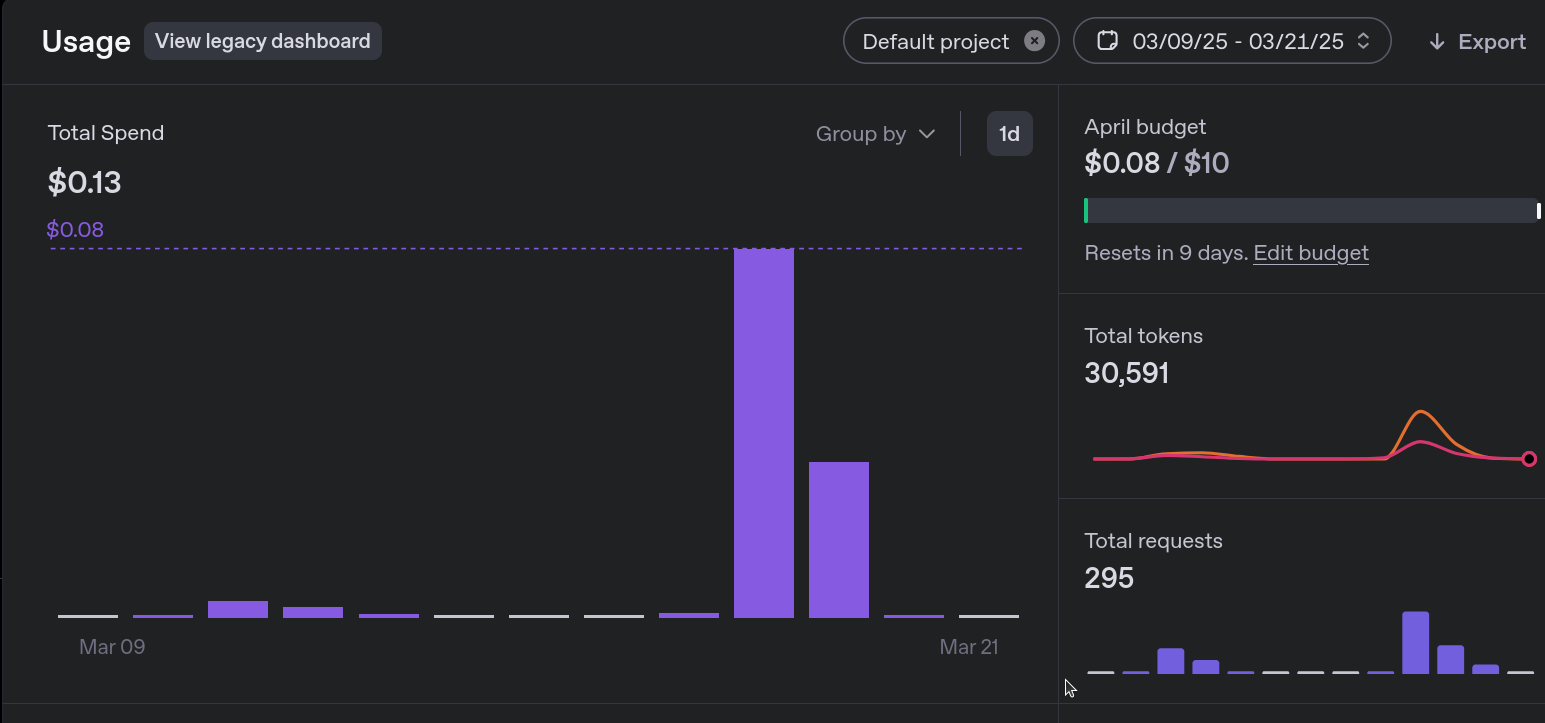
Task: Click the Edit budget link
Action: click(1310, 253)
